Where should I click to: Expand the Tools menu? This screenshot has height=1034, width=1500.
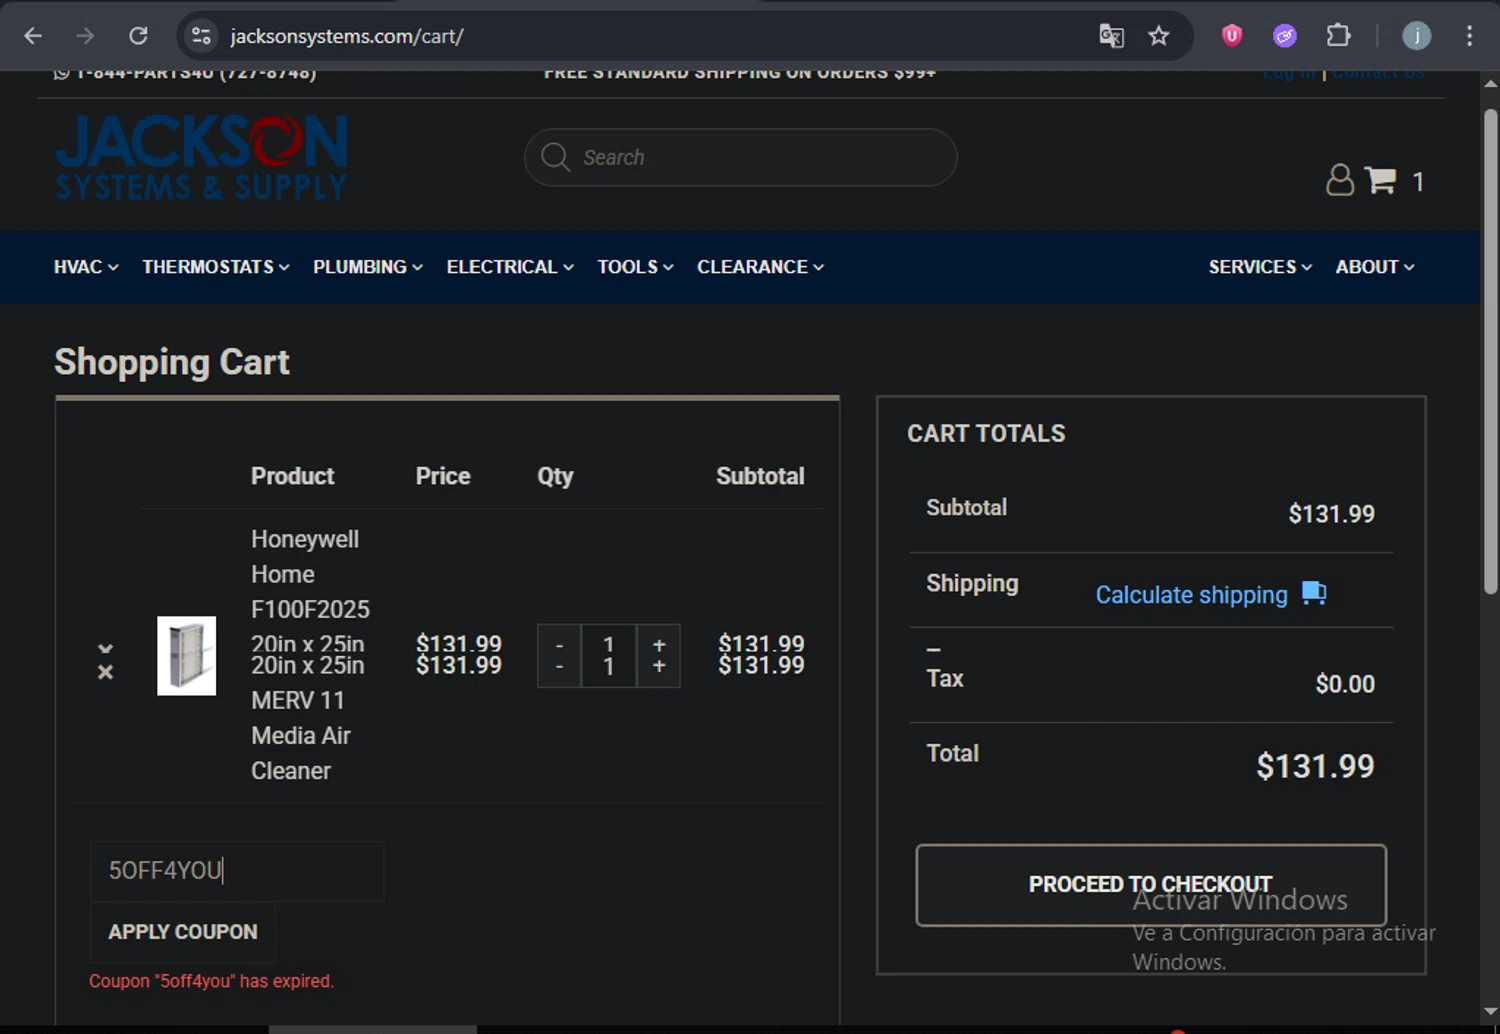pyautogui.click(x=635, y=267)
